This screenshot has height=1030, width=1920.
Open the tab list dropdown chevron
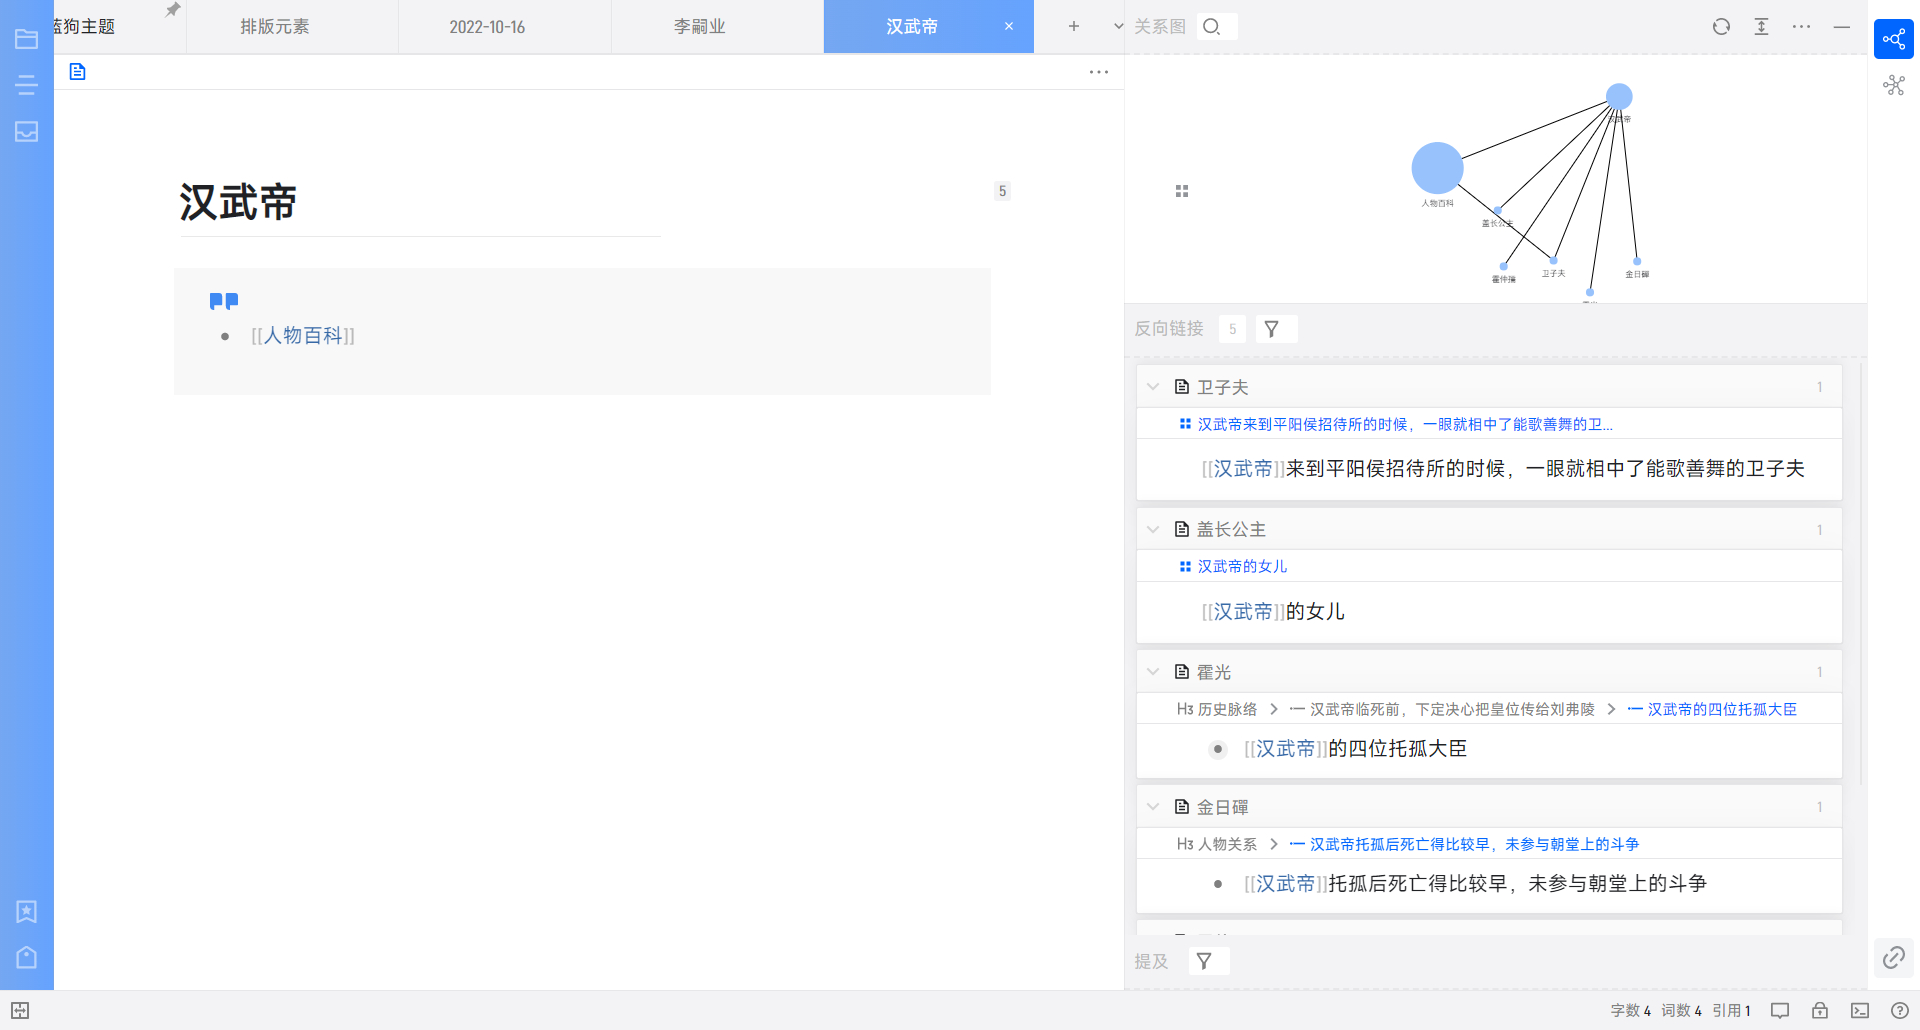(1118, 26)
